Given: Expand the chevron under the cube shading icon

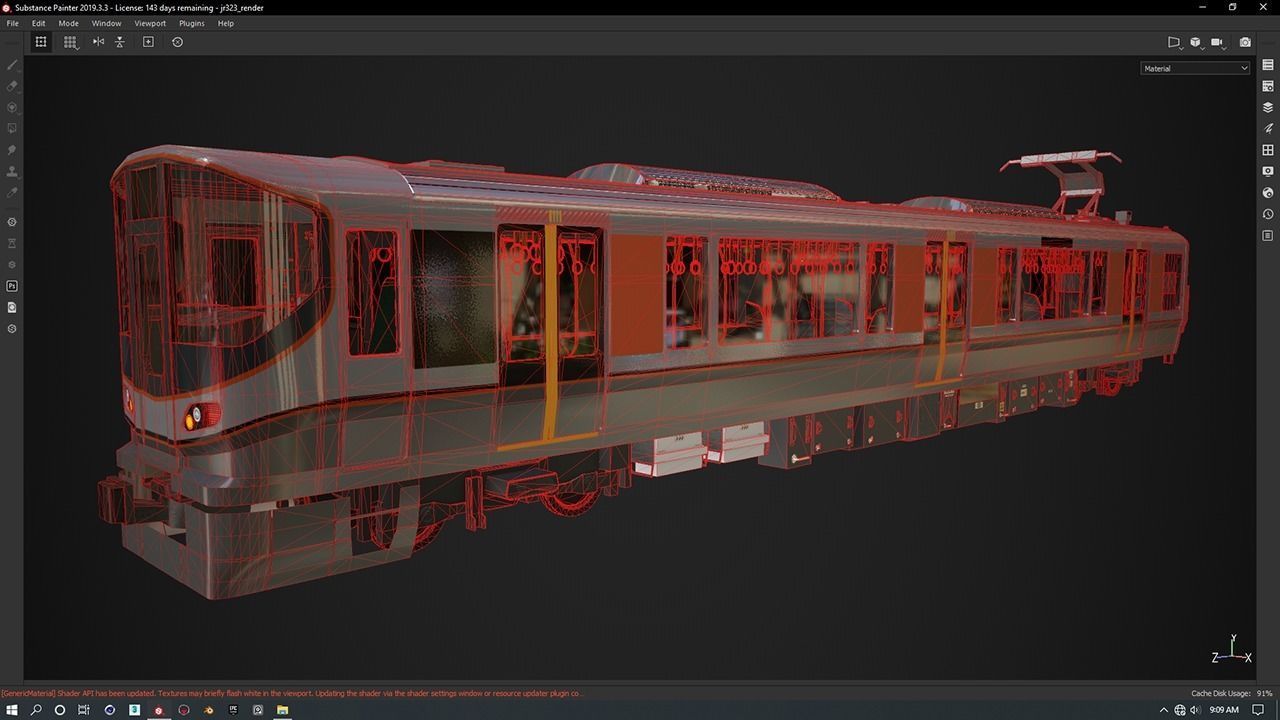Looking at the screenshot, I should pyautogui.click(x=1201, y=49).
